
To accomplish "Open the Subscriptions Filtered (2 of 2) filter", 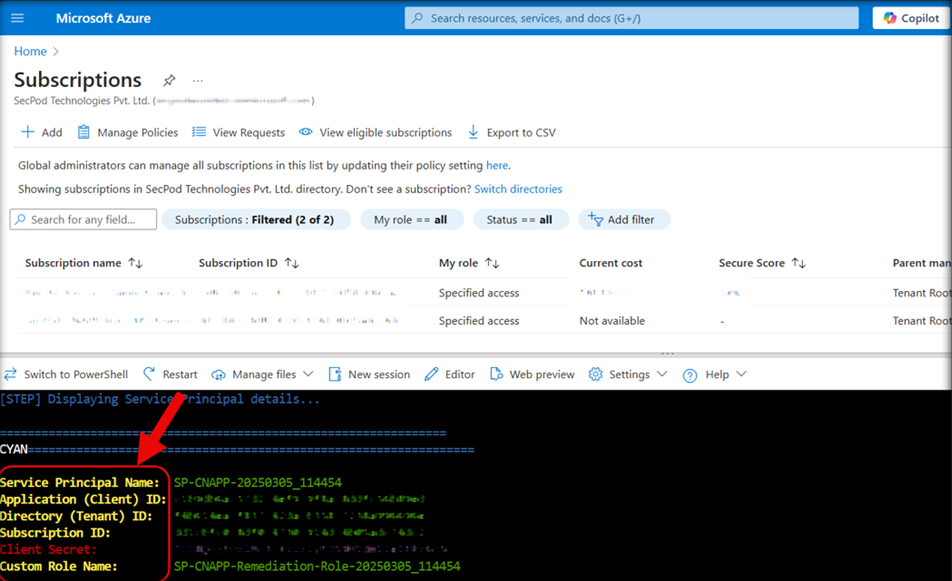I will click(255, 219).
